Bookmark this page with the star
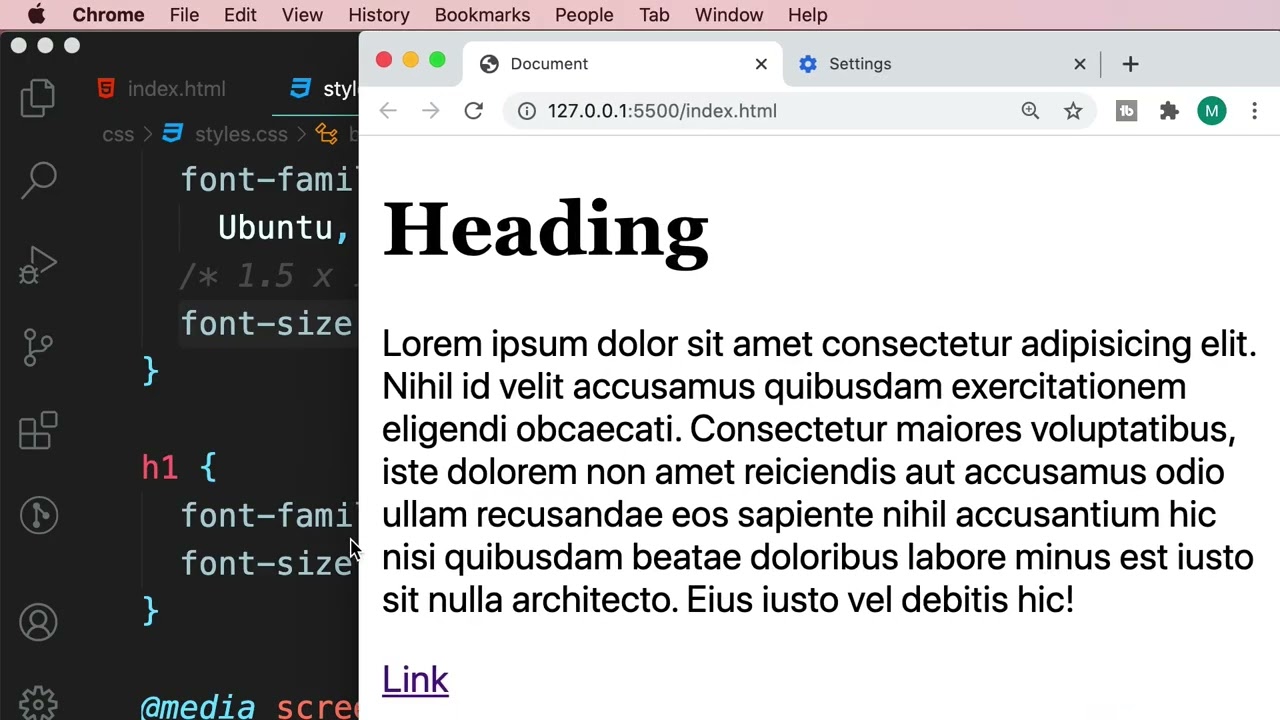 (x=1073, y=111)
